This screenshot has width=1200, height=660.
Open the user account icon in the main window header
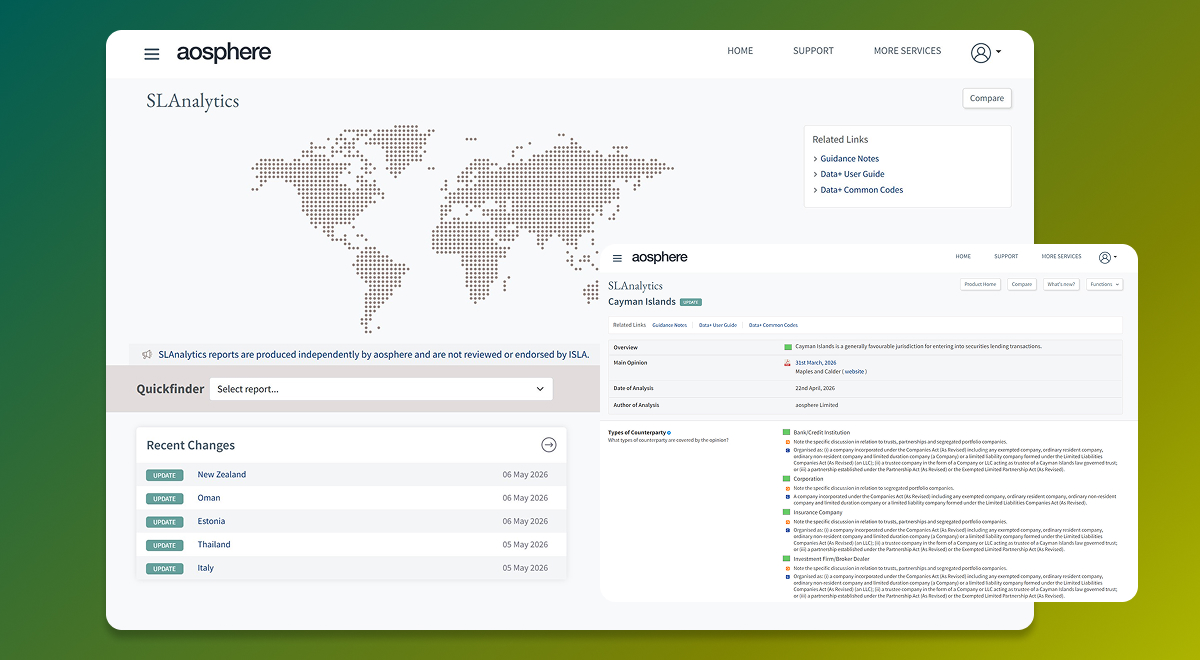pyautogui.click(x=980, y=53)
